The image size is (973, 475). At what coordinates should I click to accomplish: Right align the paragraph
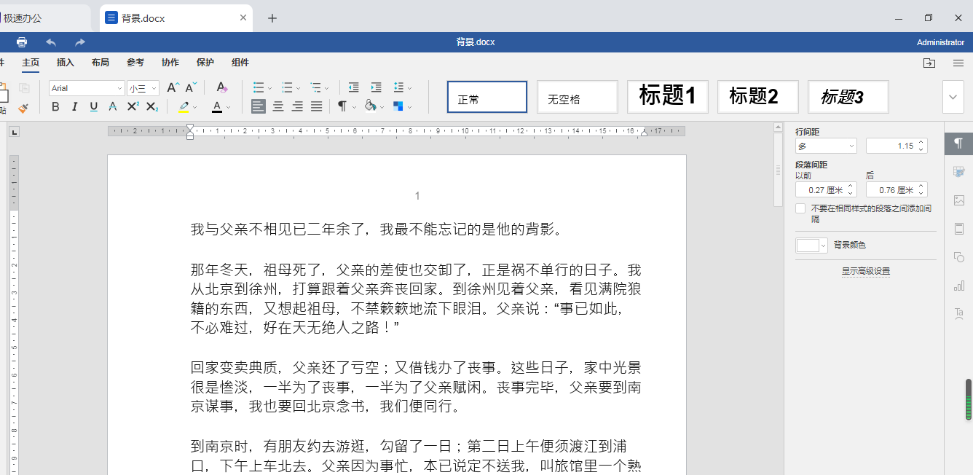coord(297,107)
